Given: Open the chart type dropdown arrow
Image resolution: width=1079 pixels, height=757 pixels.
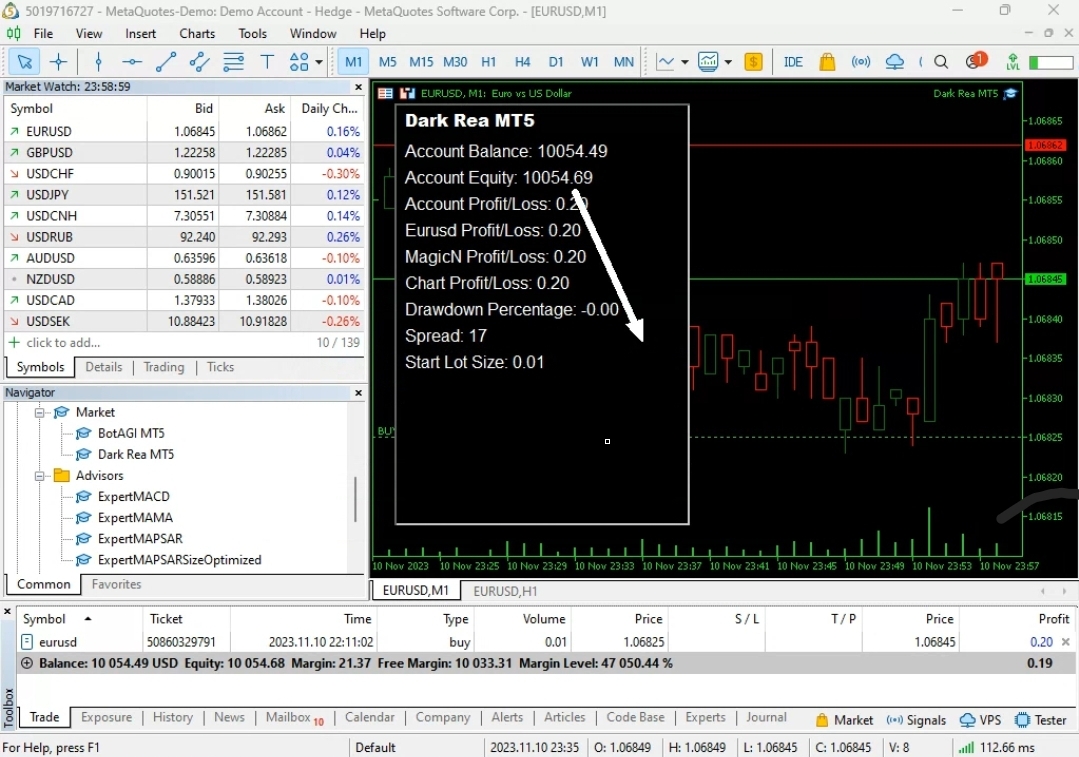Looking at the screenshot, I should pos(685,62).
